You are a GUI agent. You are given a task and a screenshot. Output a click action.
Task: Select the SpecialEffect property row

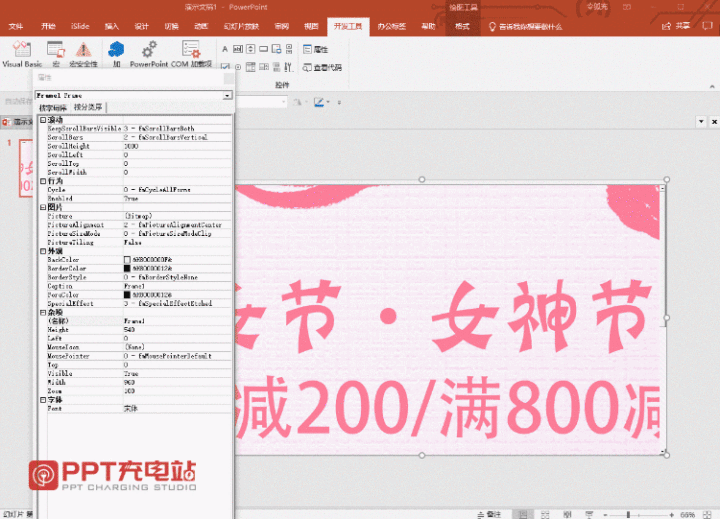pos(140,304)
